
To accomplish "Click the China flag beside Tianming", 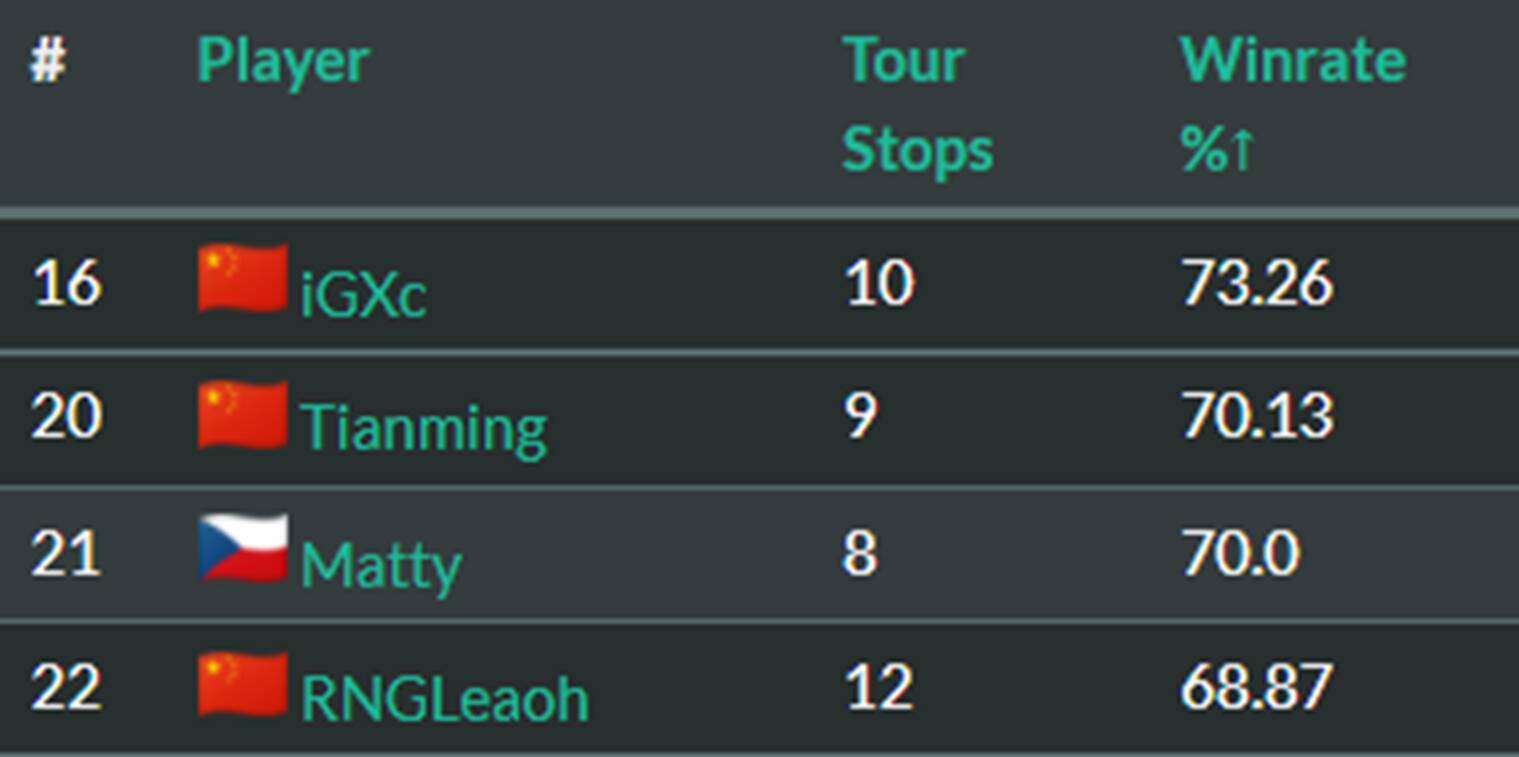I will point(243,415).
